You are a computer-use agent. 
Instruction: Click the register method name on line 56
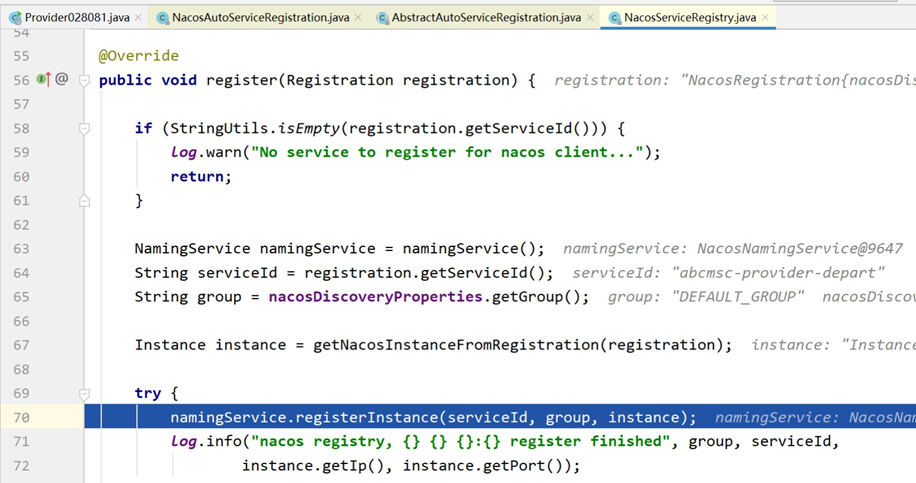point(242,80)
